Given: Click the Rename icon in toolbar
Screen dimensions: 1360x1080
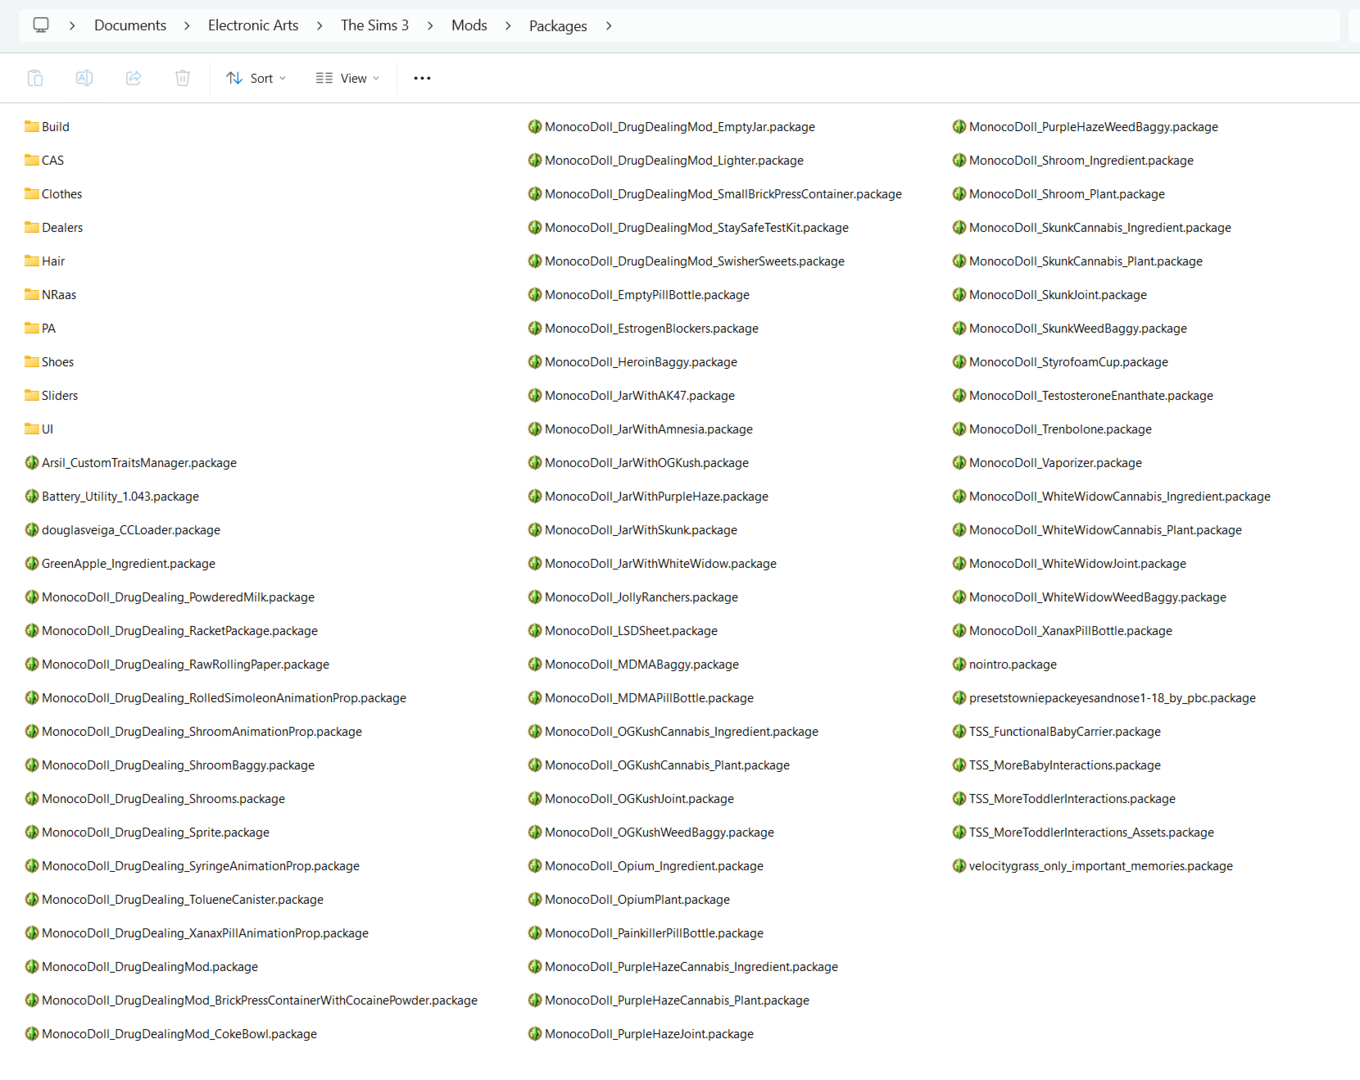Looking at the screenshot, I should [84, 78].
